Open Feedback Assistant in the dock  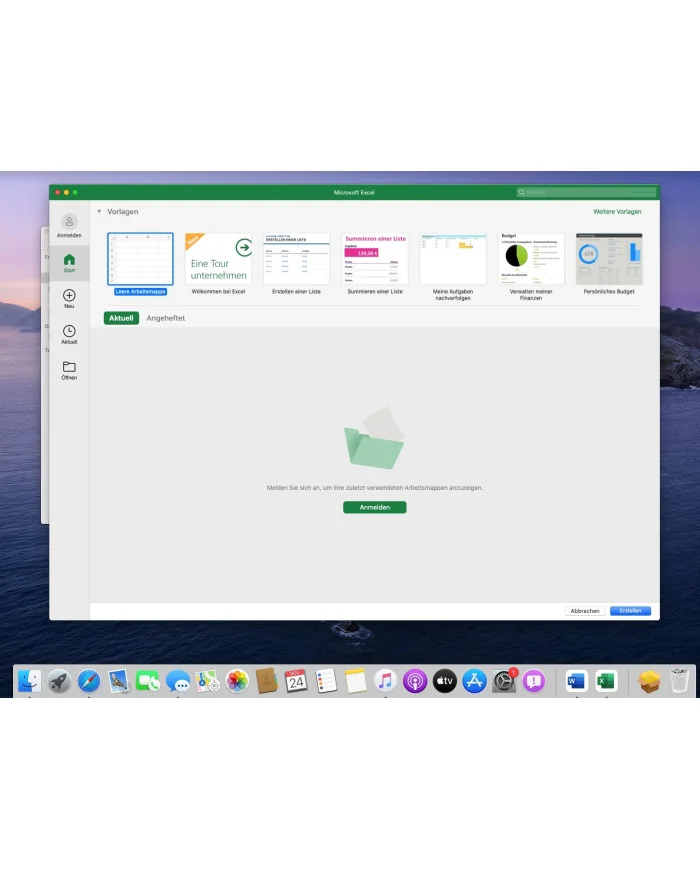534,681
